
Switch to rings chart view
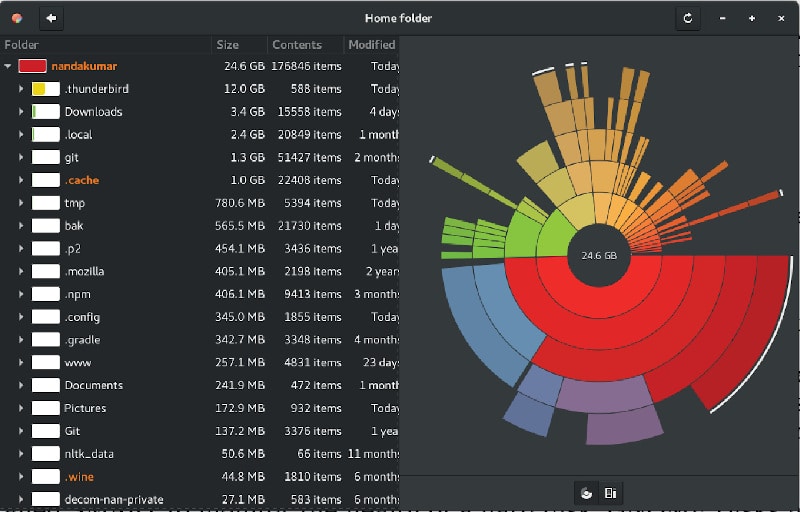(587, 492)
